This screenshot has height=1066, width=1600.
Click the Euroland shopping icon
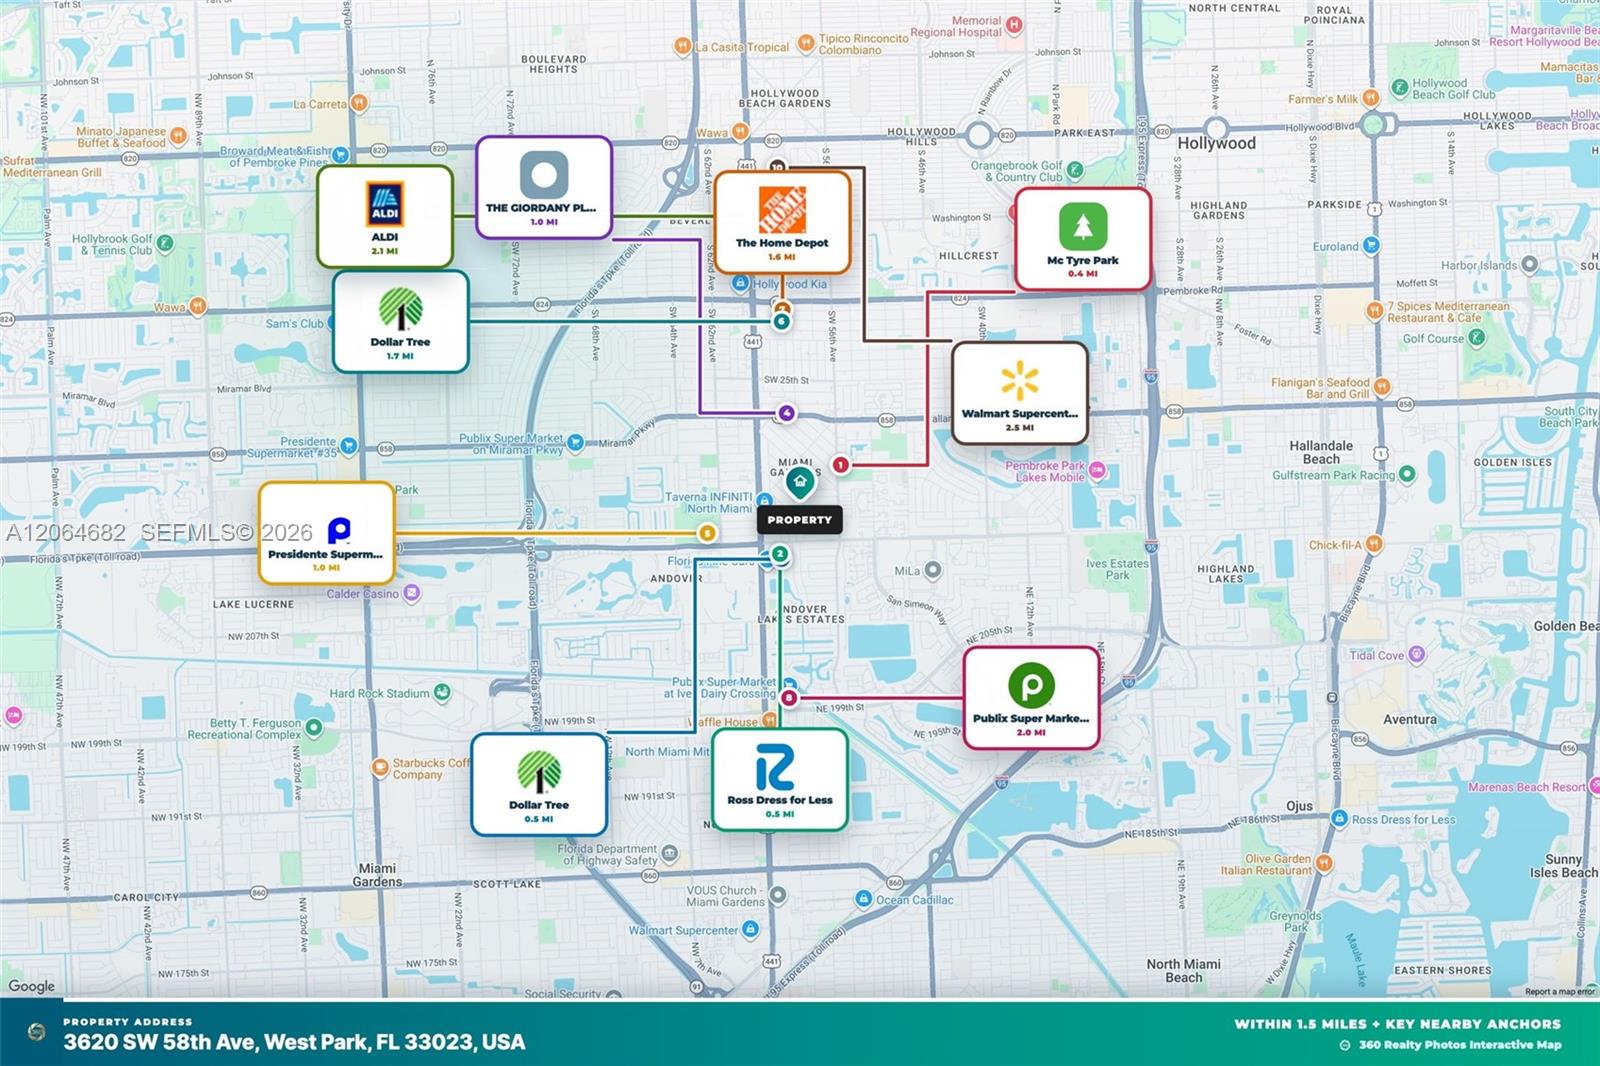[x=1371, y=246]
